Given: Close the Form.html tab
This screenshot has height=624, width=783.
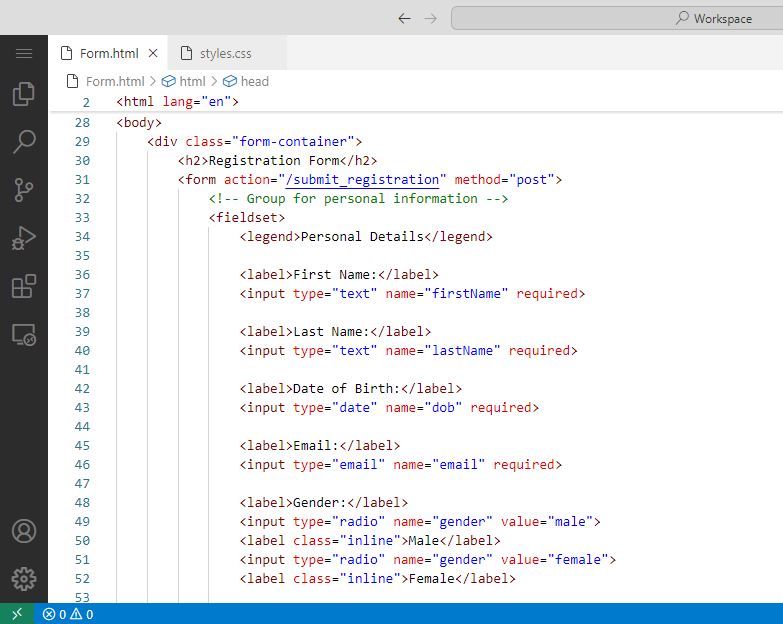Looking at the screenshot, I should click(153, 53).
